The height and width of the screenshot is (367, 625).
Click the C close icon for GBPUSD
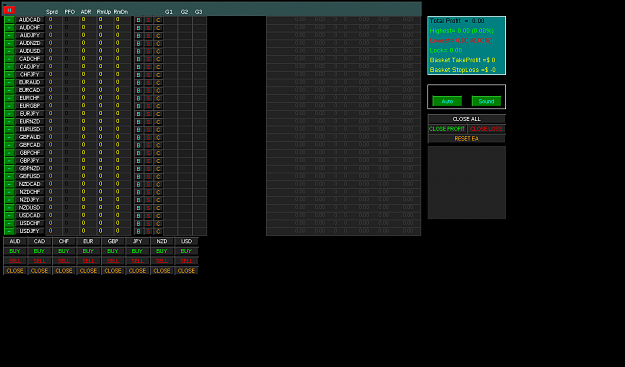pyautogui.click(x=158, y=177)
